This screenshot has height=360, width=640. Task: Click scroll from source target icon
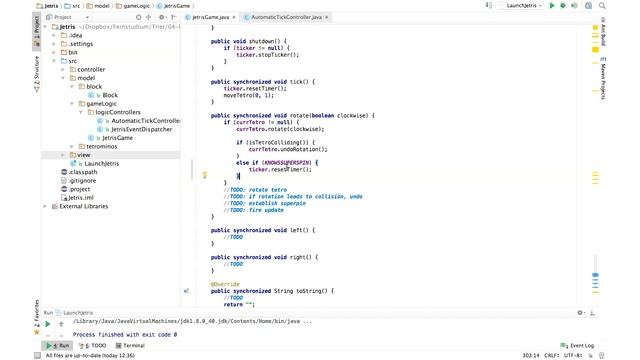click(138, 17)
